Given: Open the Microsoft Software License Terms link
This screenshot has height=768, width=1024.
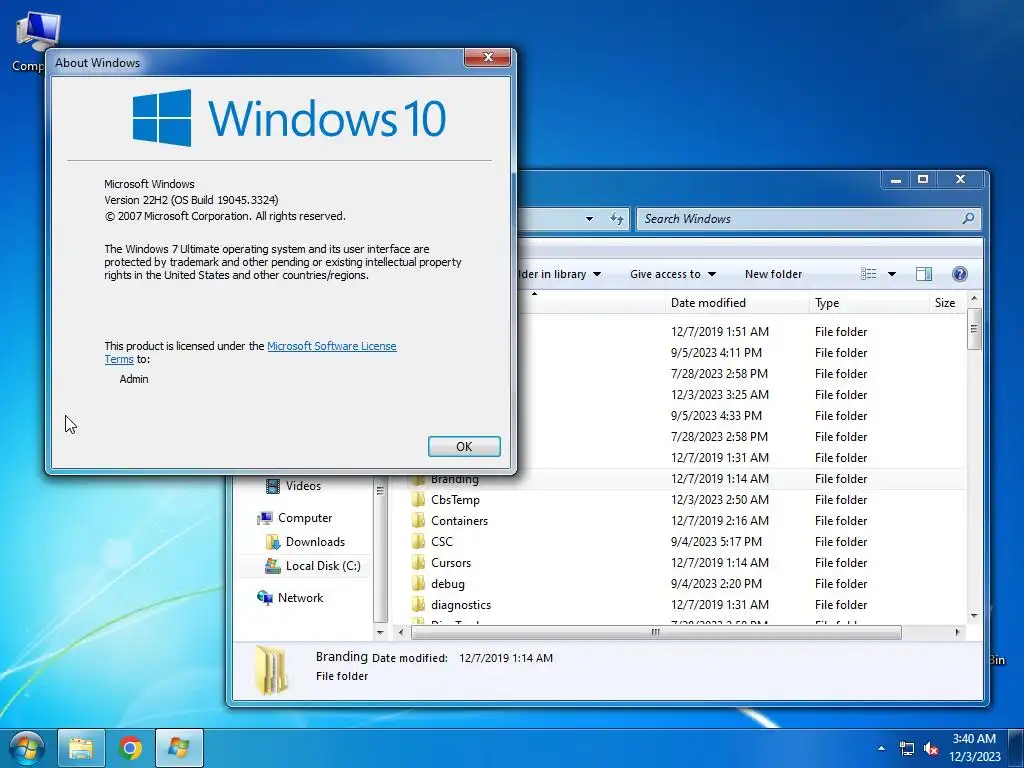Looking at the screenshot, I should click(331, 346).
